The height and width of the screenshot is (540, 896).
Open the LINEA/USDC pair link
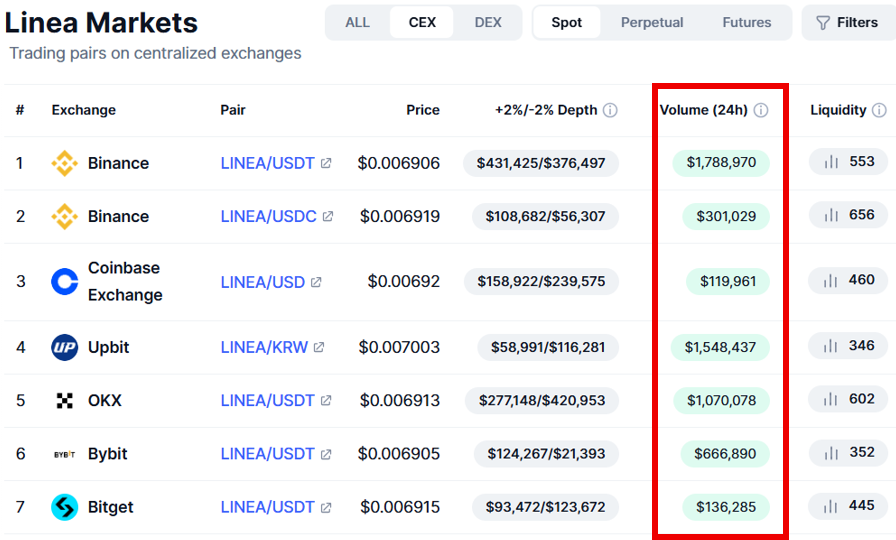269,217
